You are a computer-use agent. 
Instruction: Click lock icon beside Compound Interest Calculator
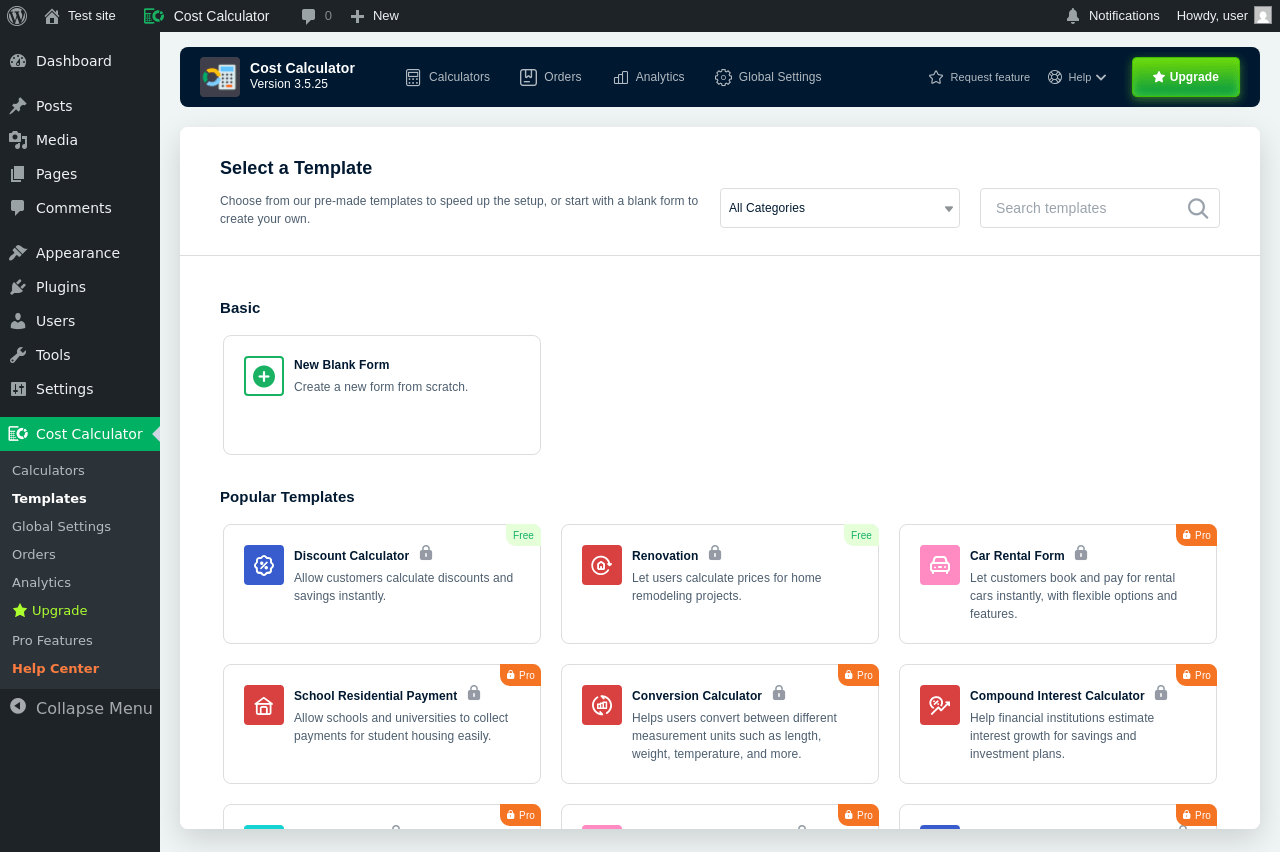pos(1161,693)
